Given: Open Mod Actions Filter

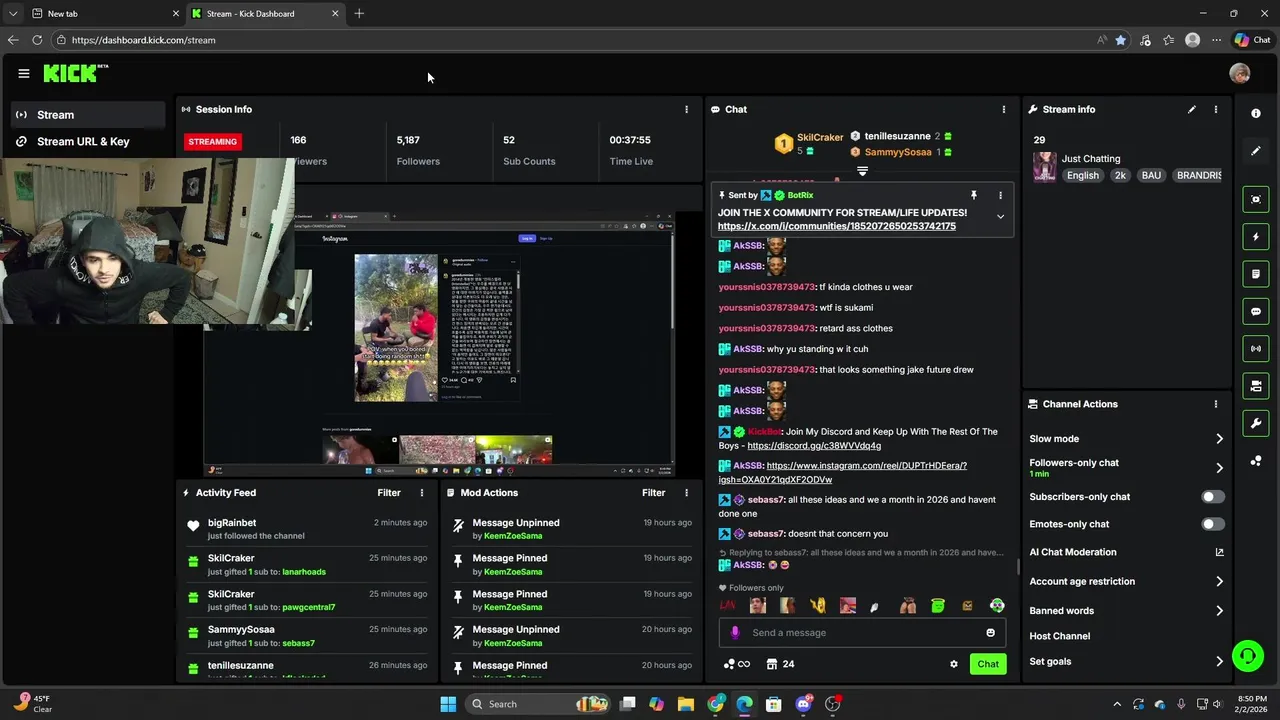Looking at the screenshot, I should tap(653, 493).
